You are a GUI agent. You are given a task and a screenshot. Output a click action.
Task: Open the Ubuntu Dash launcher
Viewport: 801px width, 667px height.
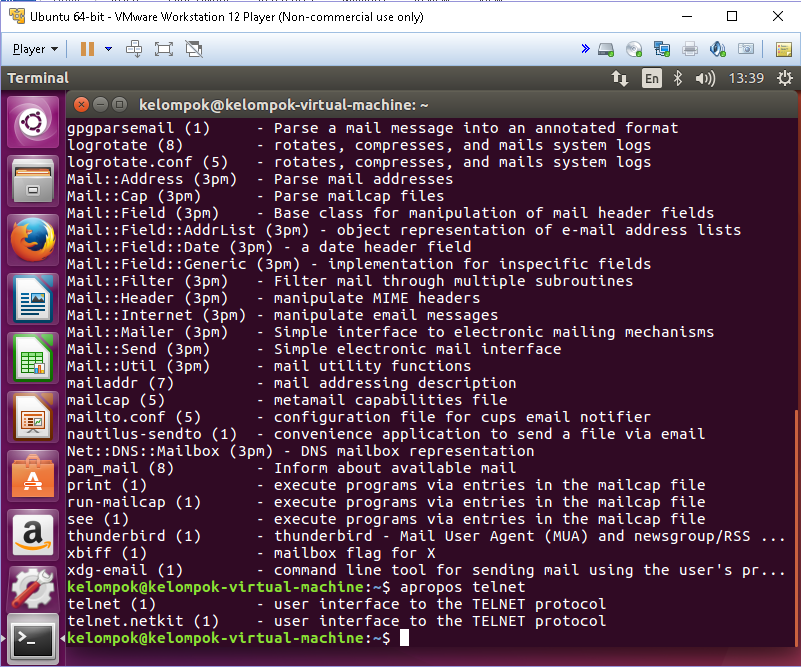[33, 122]
